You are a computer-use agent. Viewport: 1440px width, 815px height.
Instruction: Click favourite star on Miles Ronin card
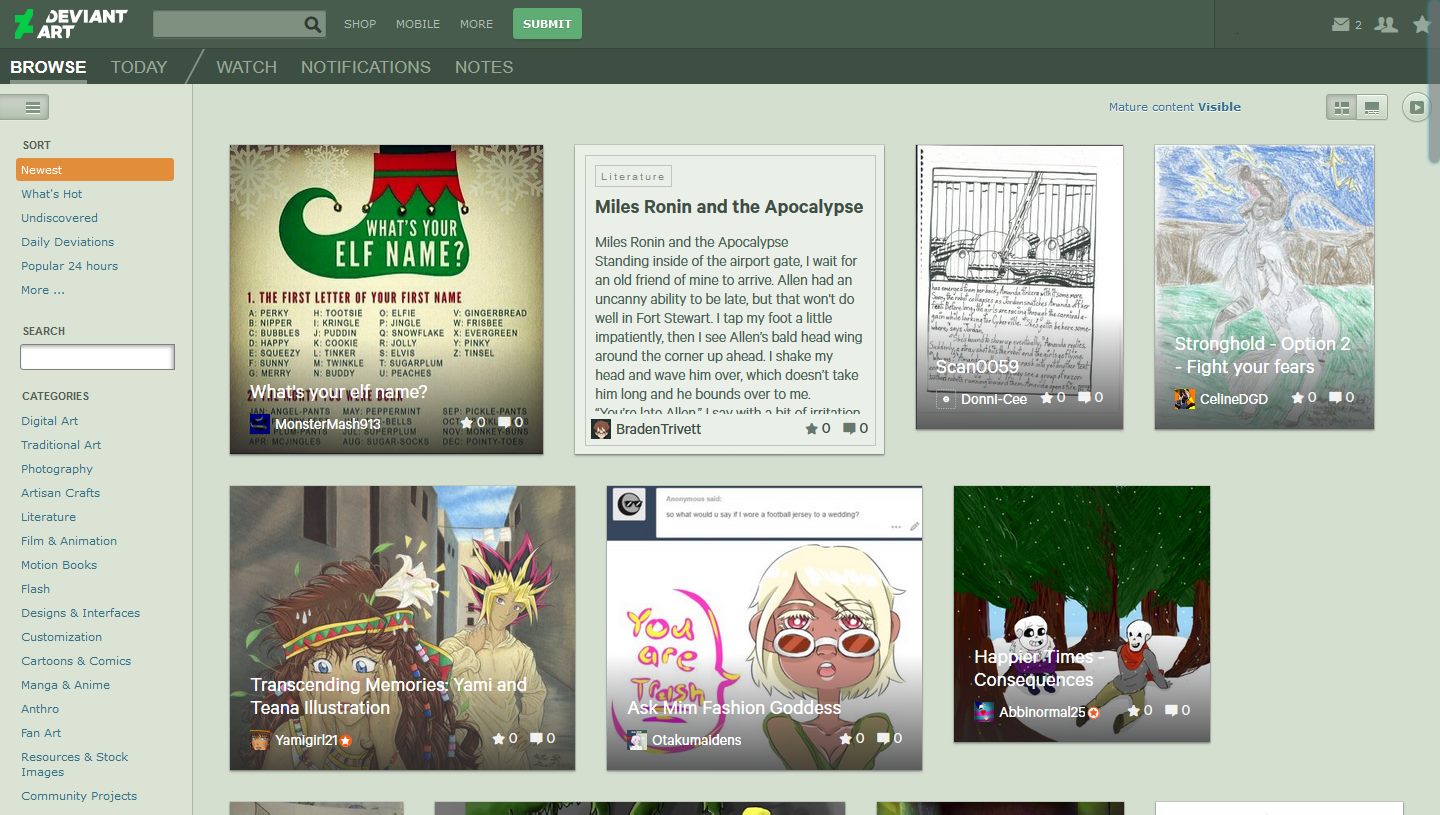point(811,428)
